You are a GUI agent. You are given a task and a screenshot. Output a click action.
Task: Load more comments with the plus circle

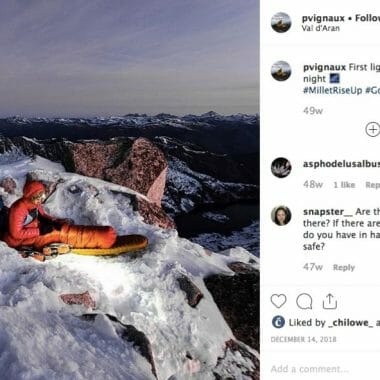373,129
